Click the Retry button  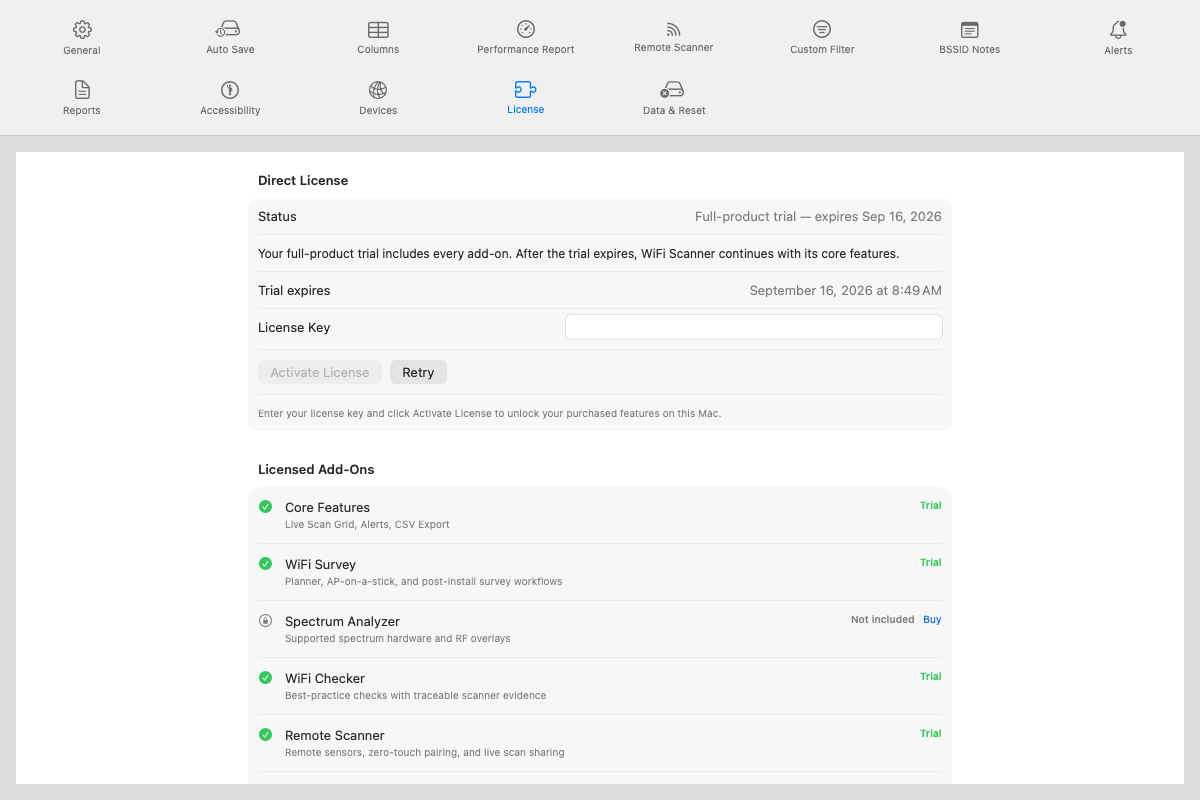coord(418,372)
